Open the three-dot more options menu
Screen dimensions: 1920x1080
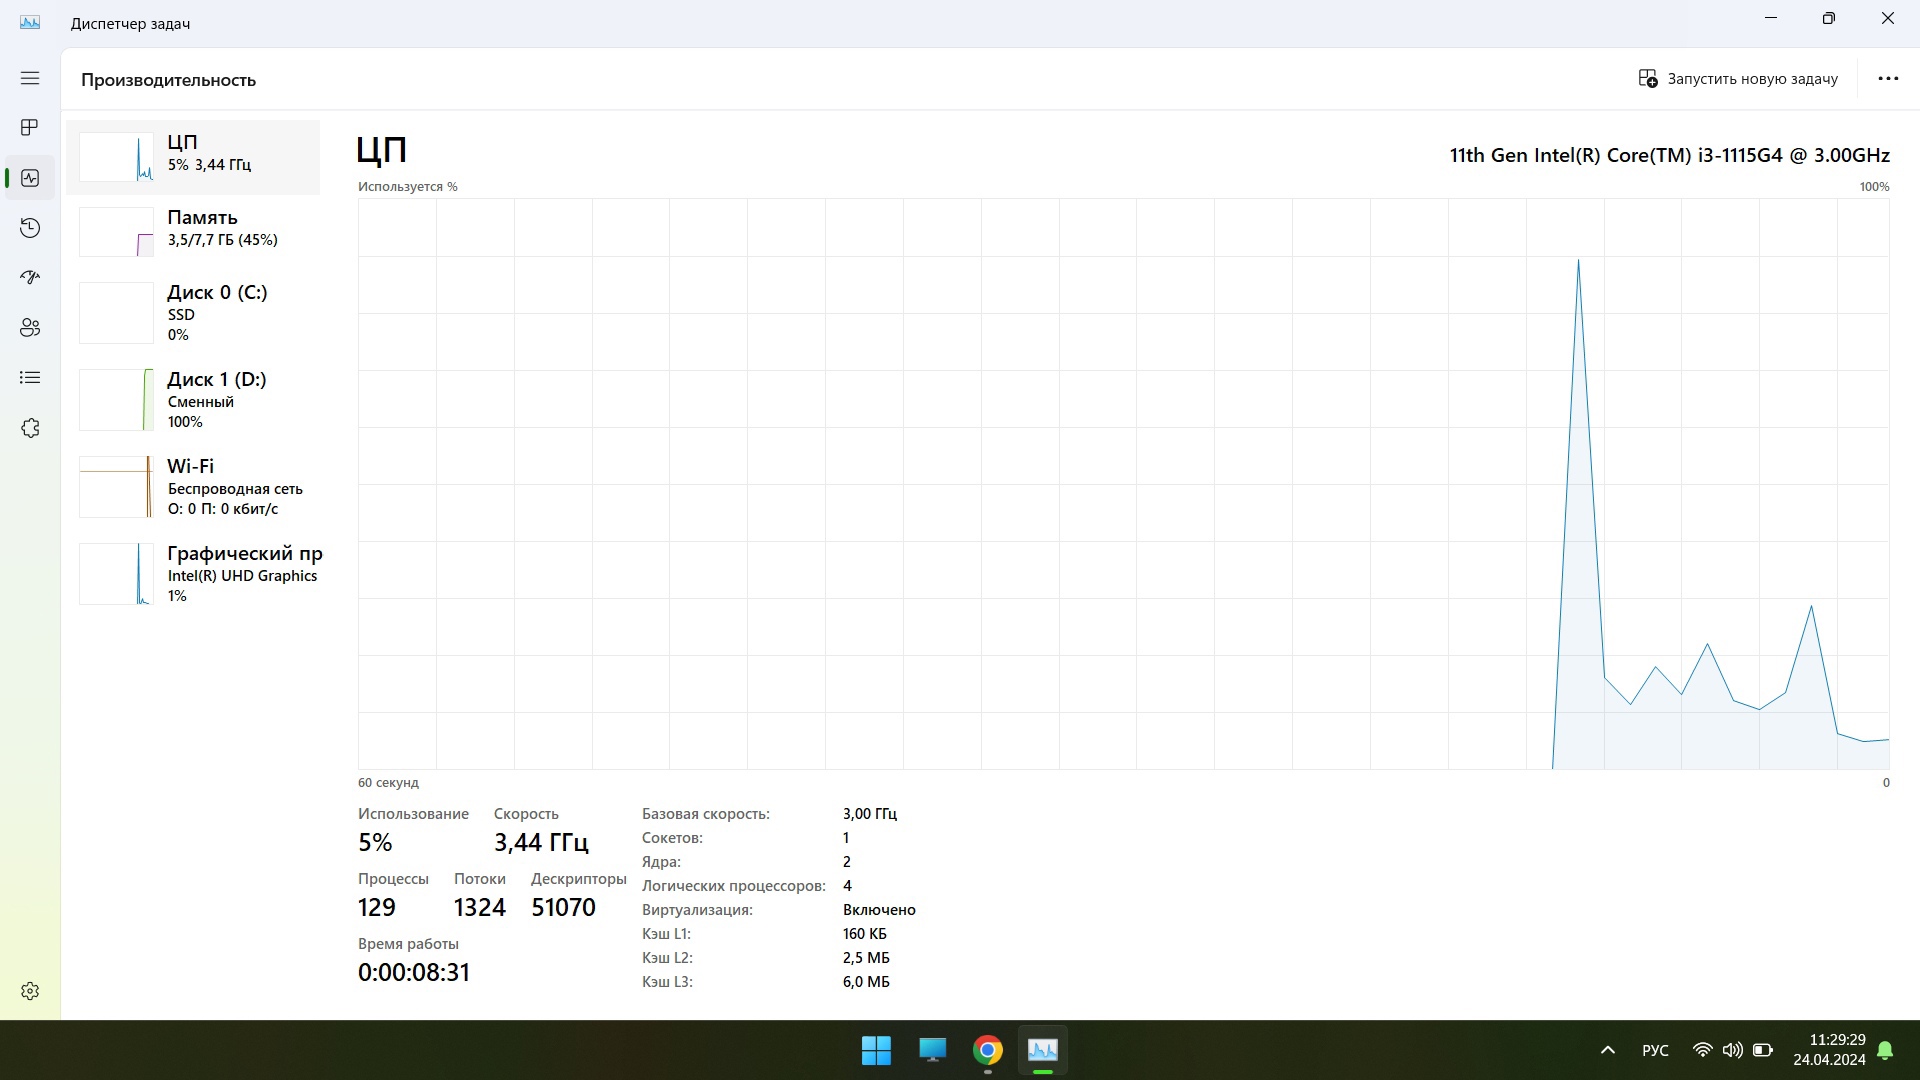coord(1888,79)
